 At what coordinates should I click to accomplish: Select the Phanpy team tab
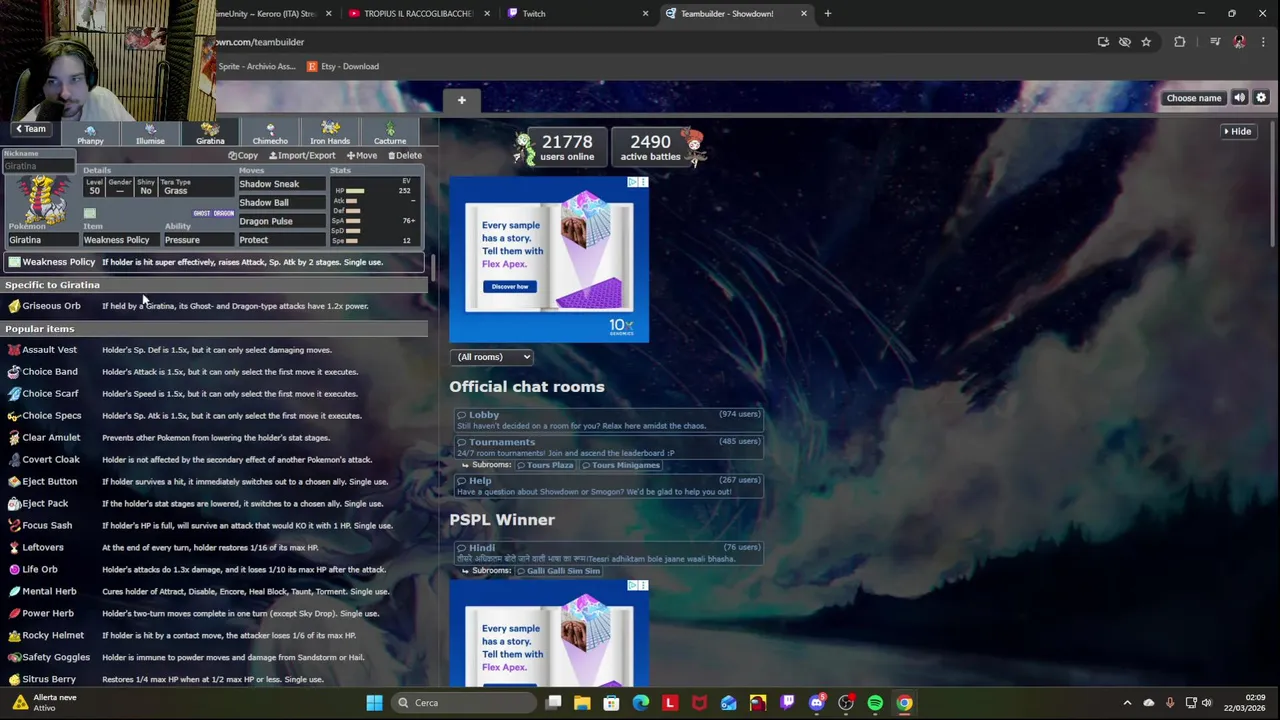pyautogui.click(x=90, y=133)
